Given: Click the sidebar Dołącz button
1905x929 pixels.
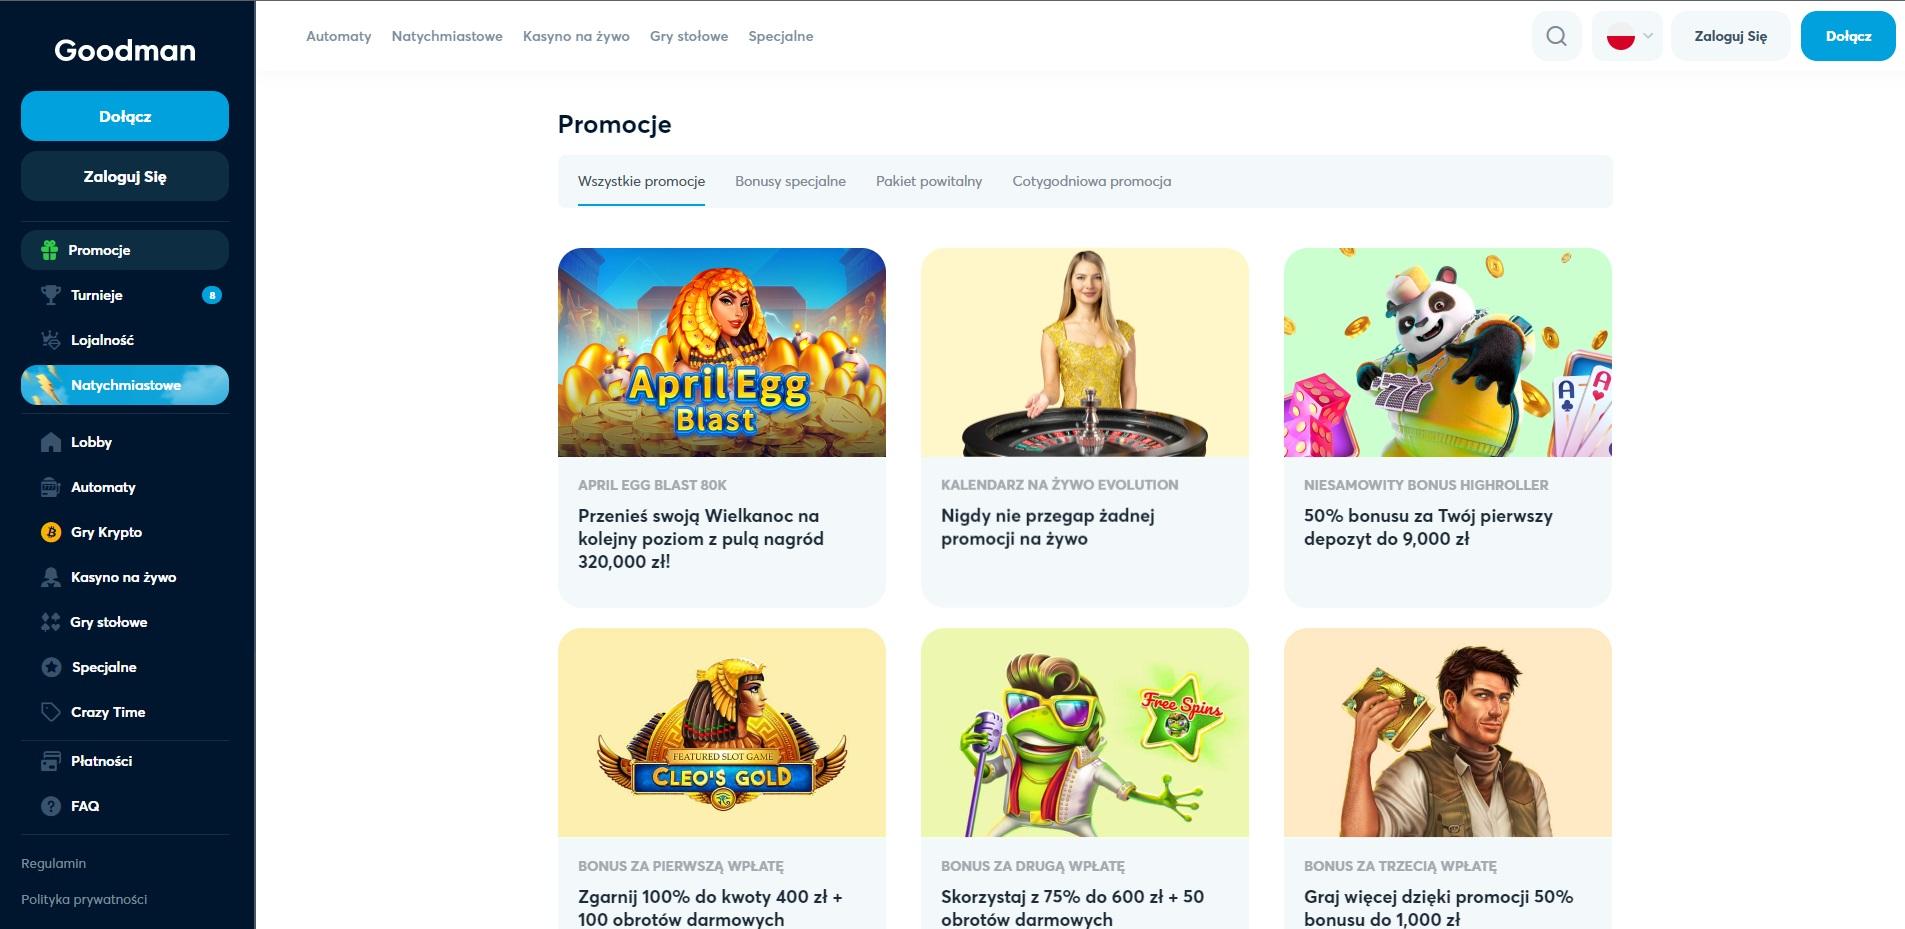Looking at the screenshot, I should [125, 116].
